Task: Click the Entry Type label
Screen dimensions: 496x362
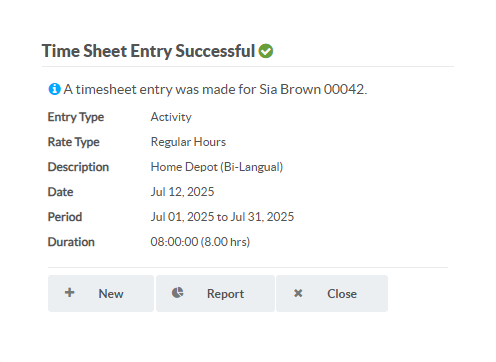Action: pos(76,117)
